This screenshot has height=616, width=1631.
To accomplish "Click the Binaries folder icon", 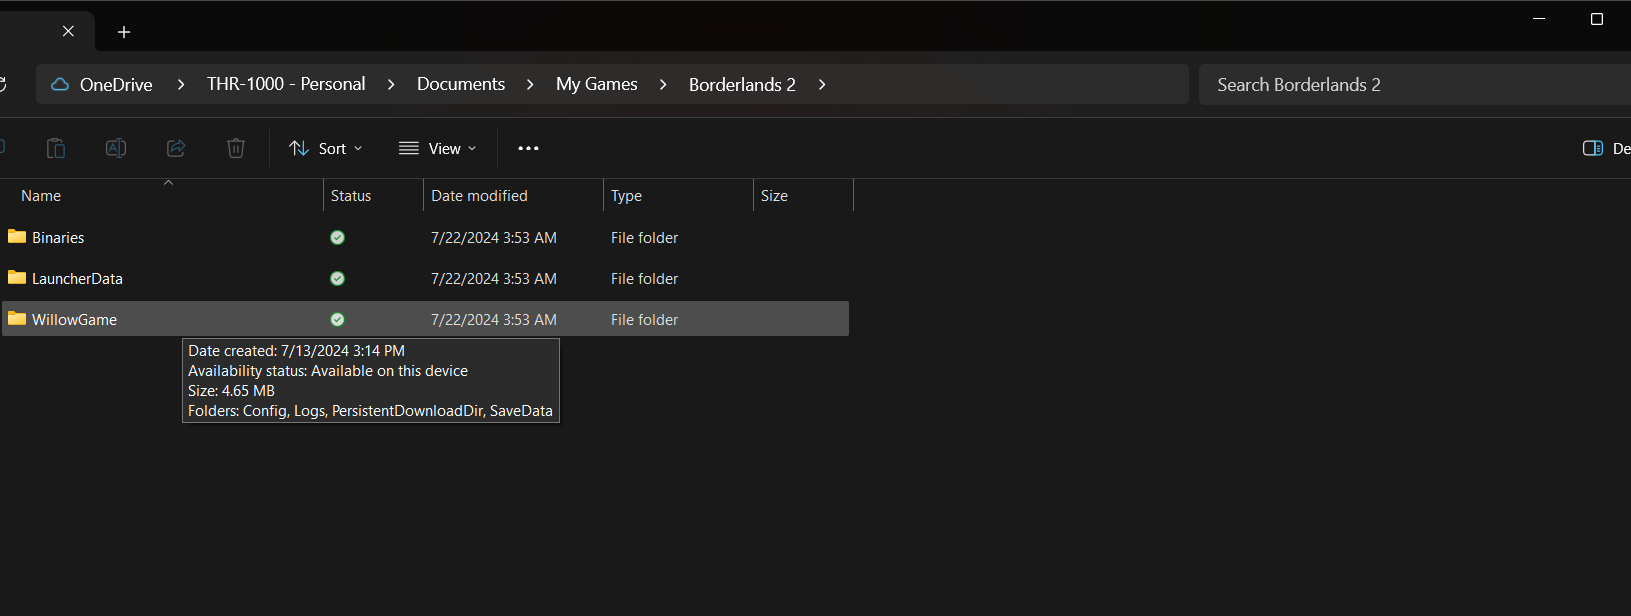I will coord(17,237).
